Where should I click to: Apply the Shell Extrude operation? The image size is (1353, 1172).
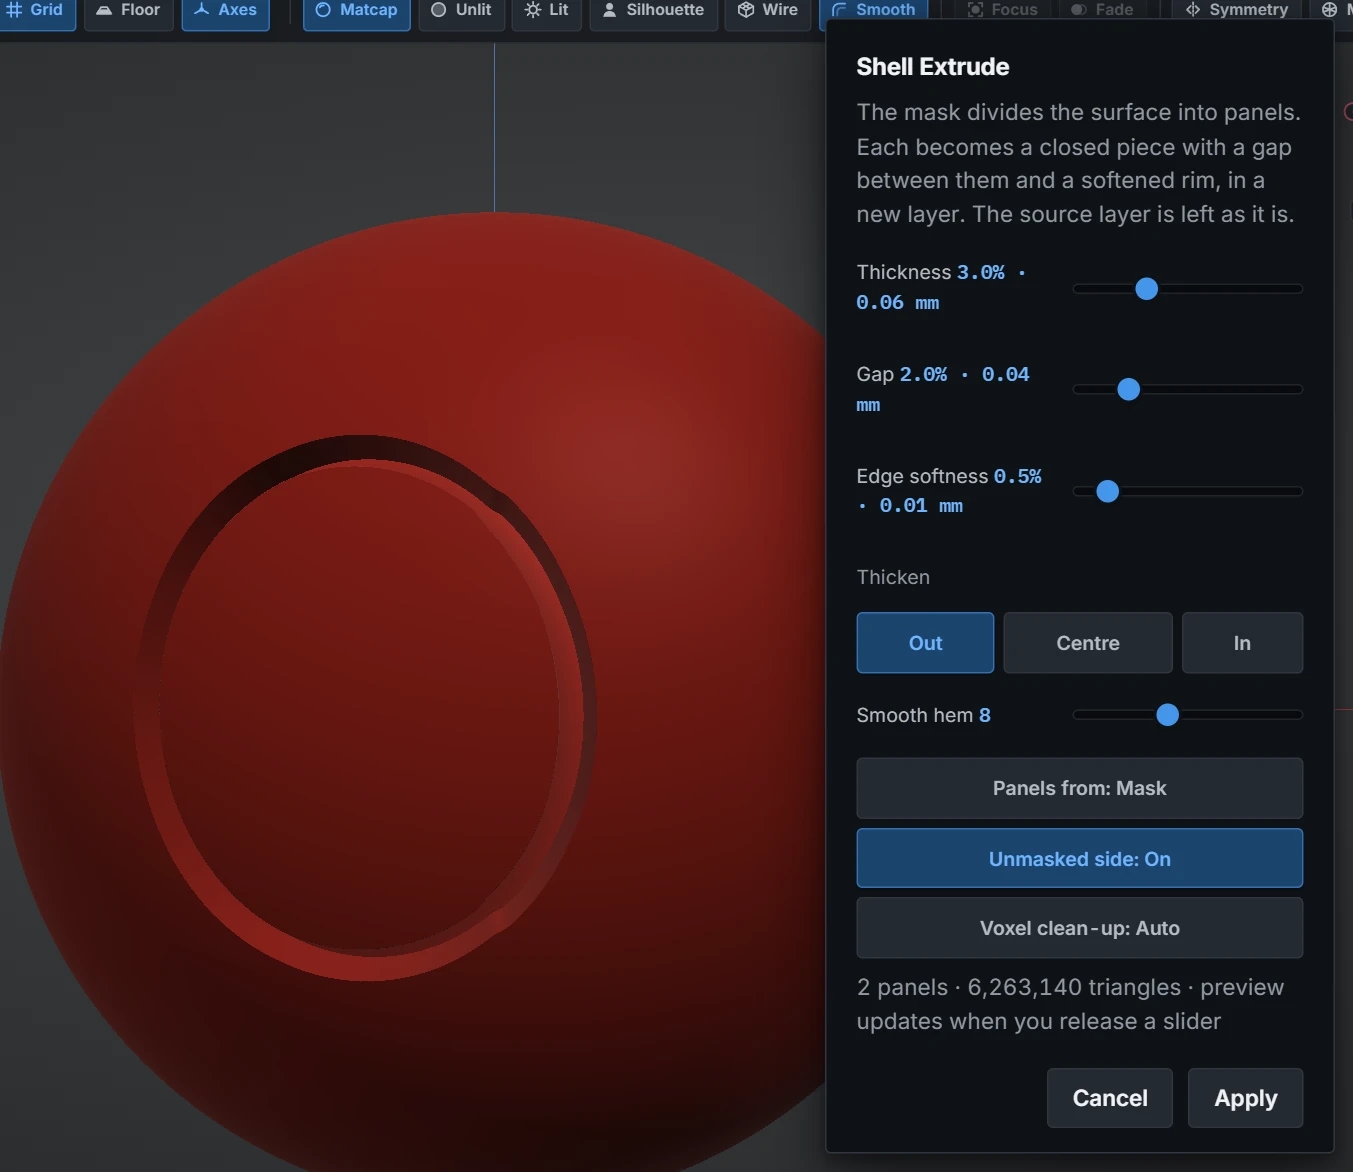pyautogui.click(x=1246, y=1098)
